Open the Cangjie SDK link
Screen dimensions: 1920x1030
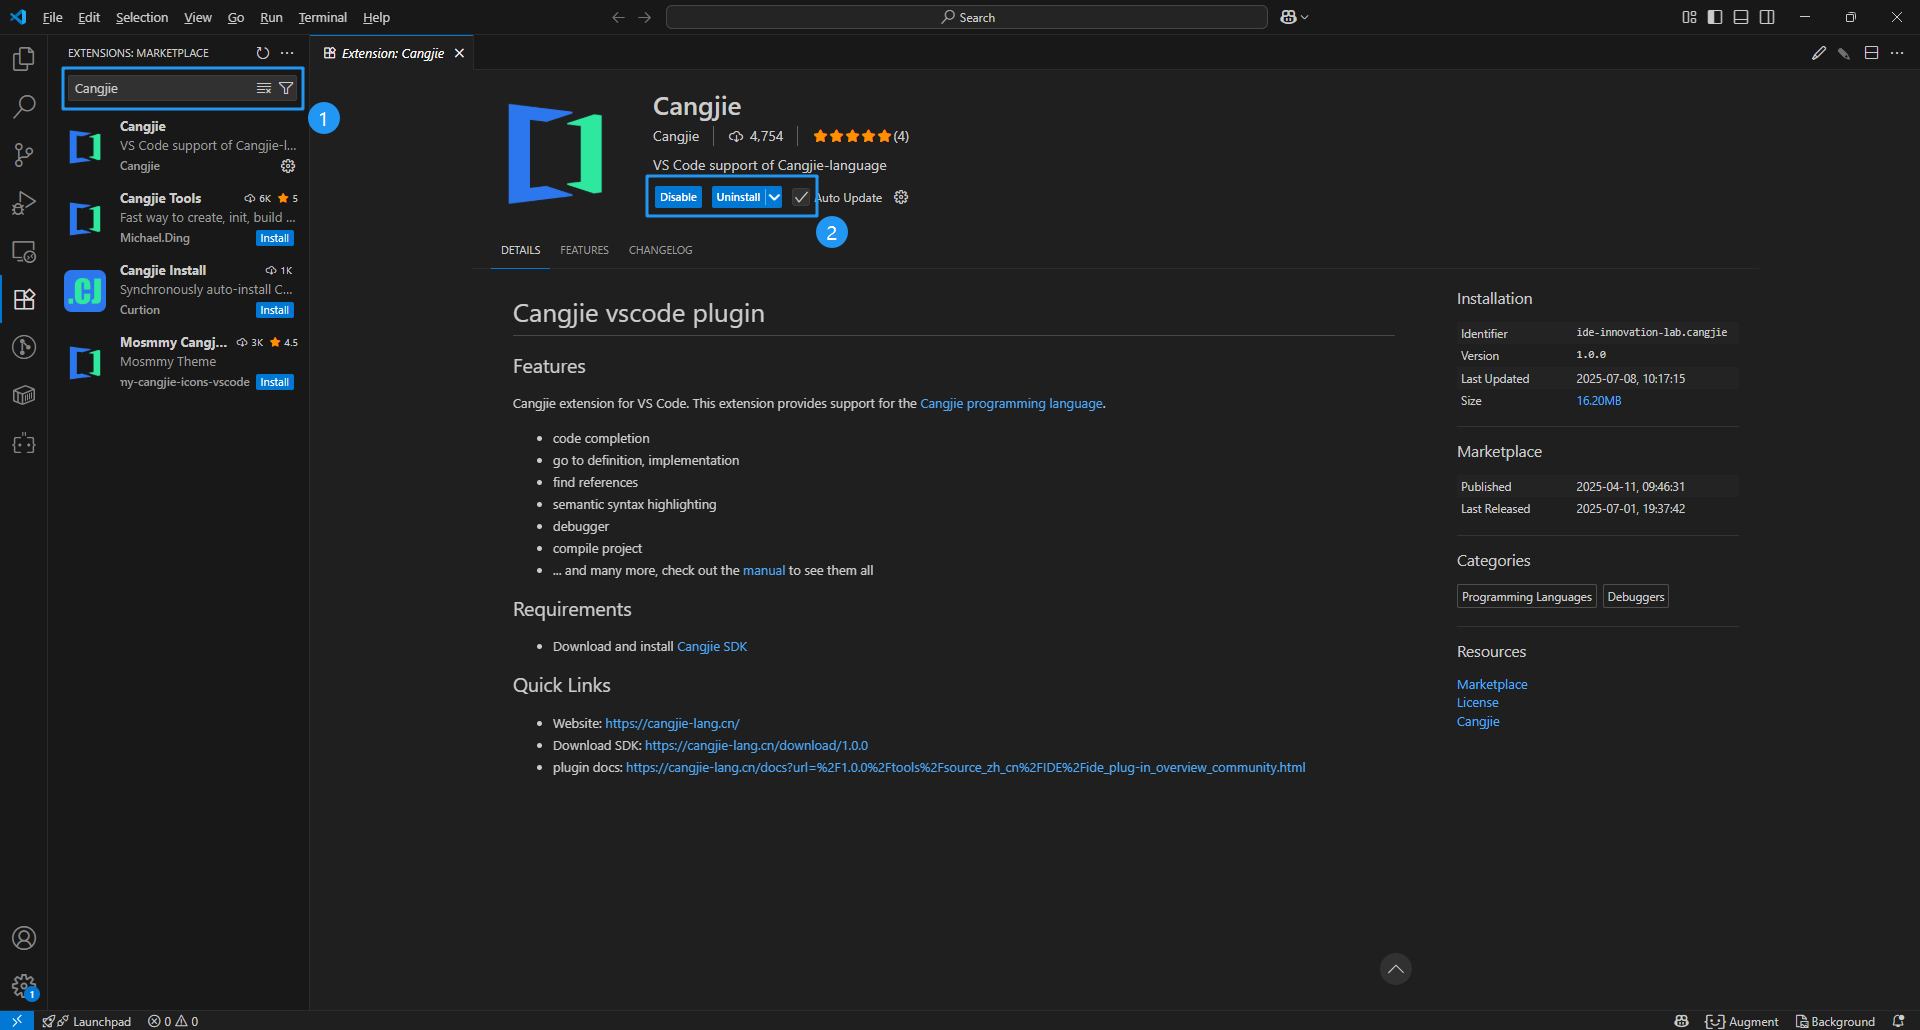[712, 647]
